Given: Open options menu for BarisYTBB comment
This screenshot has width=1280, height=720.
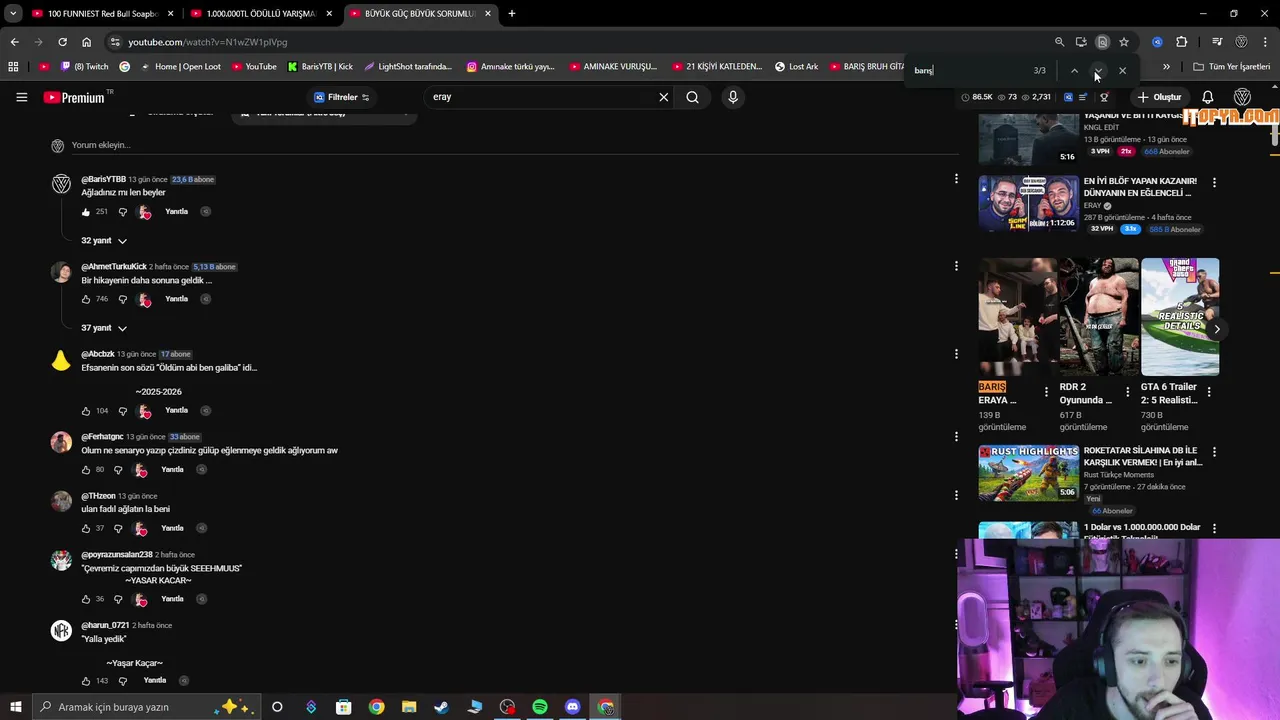Looking at the screenshot, I should pyautogui.click(x=956, y=179).
